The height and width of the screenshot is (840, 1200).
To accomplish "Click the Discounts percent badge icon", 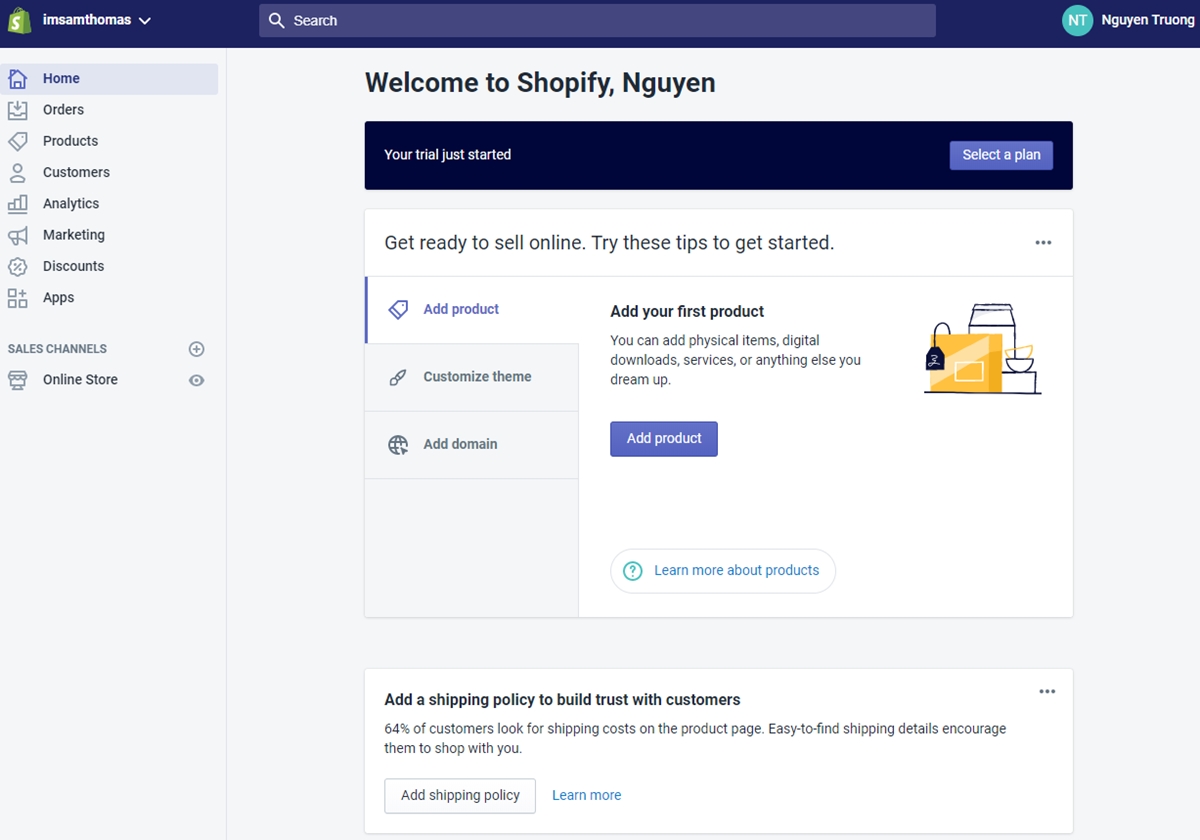I will coord(17,266).
